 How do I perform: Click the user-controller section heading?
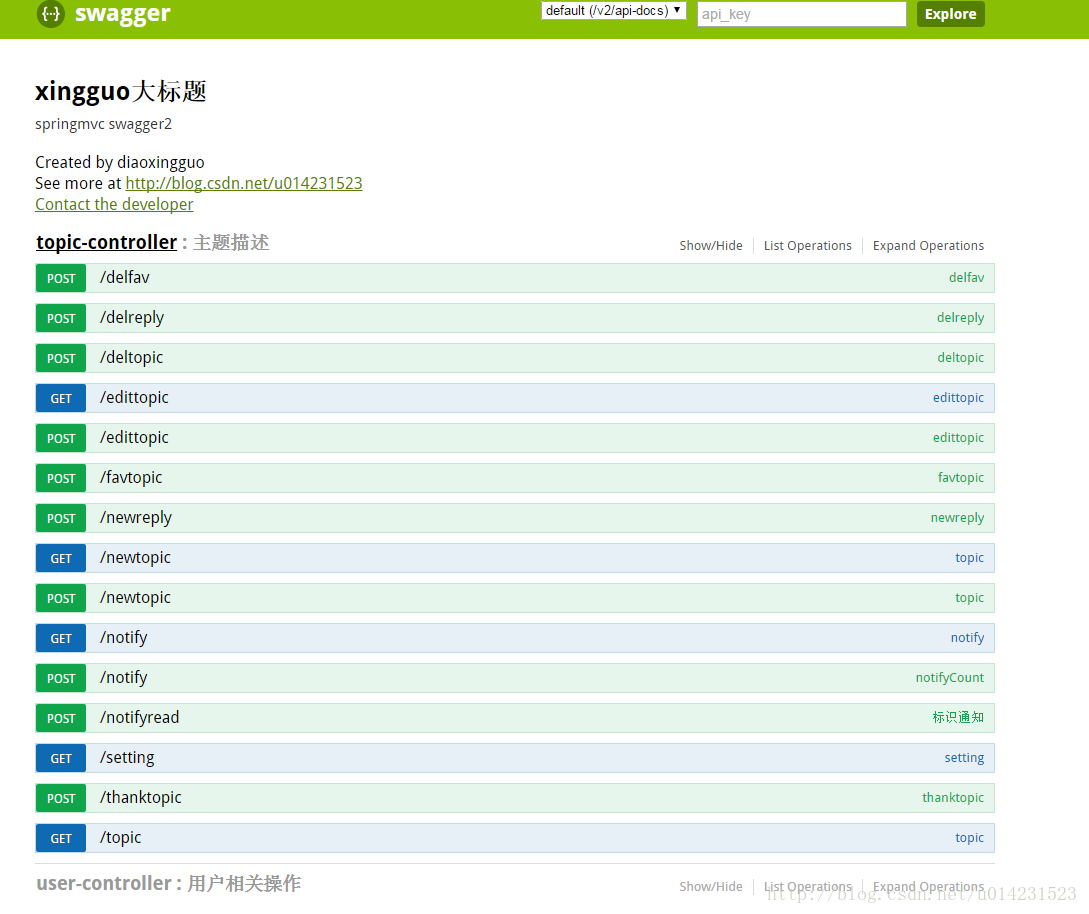106,883
